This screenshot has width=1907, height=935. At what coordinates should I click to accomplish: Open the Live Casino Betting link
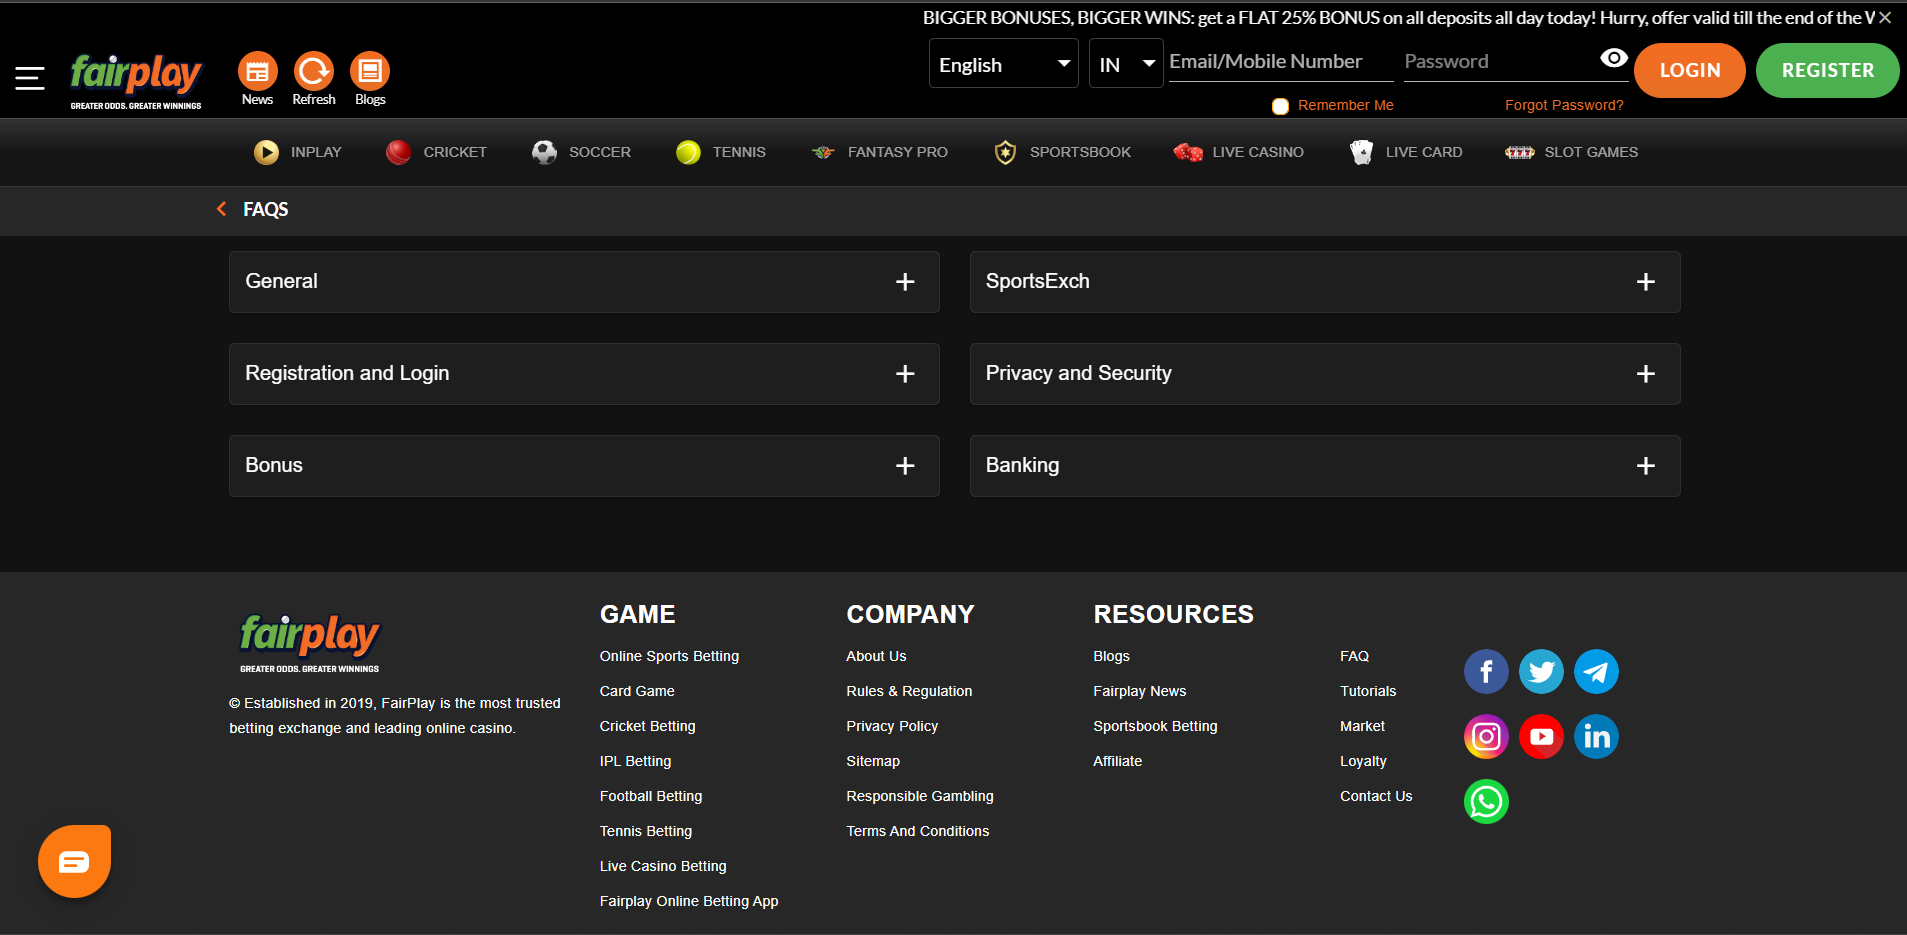pos(663,866)
